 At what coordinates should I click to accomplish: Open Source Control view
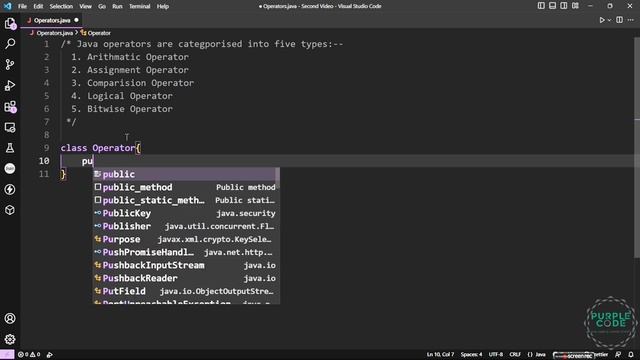[x=10, y=64]
